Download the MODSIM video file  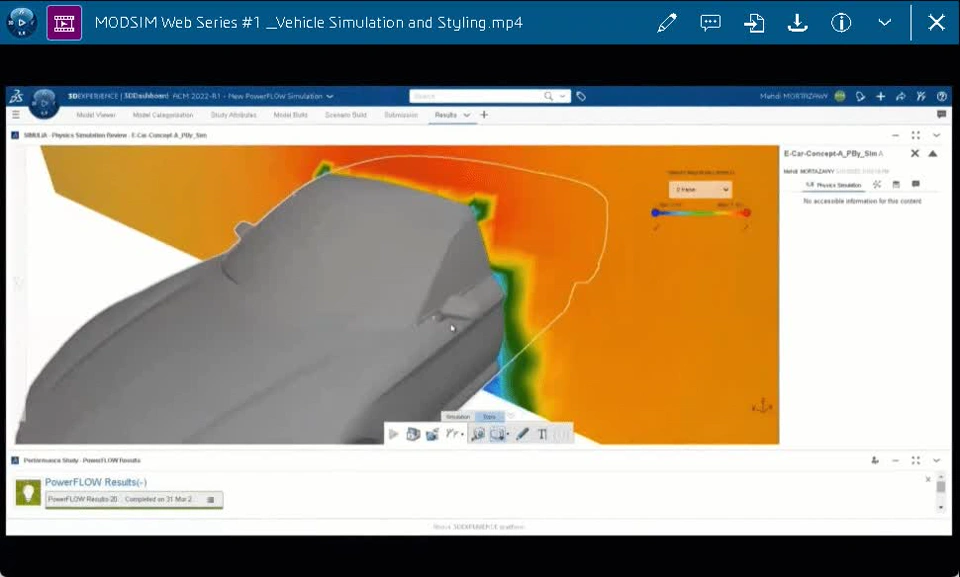pos(797,23)
